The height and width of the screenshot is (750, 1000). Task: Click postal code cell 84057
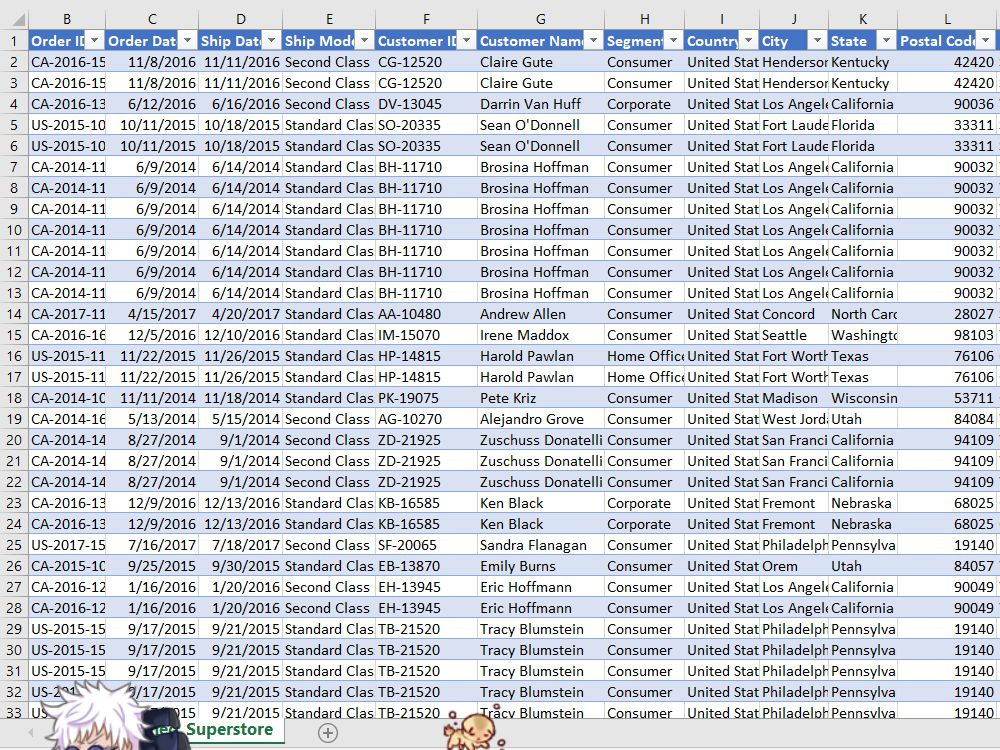coord(948,566)
